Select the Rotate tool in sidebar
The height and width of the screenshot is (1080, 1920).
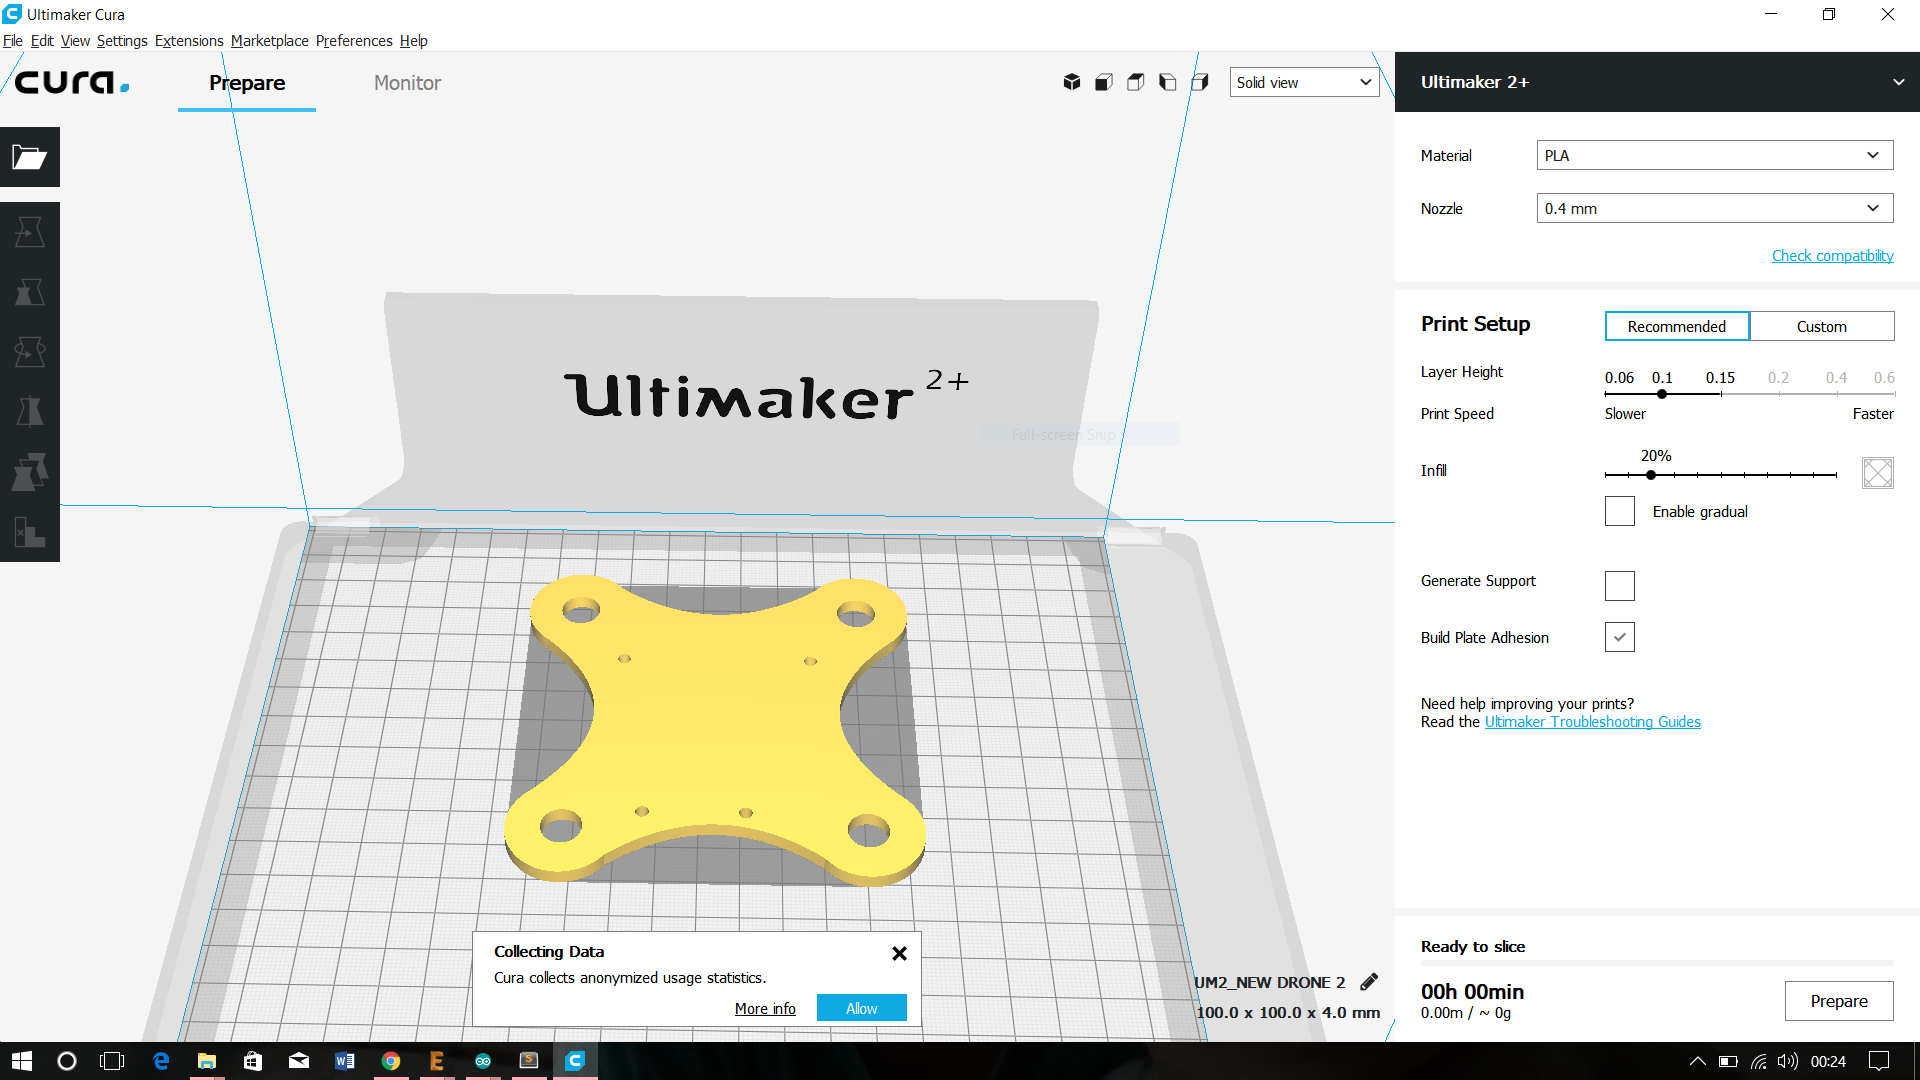pyautogui.click(x=29, y=352)
